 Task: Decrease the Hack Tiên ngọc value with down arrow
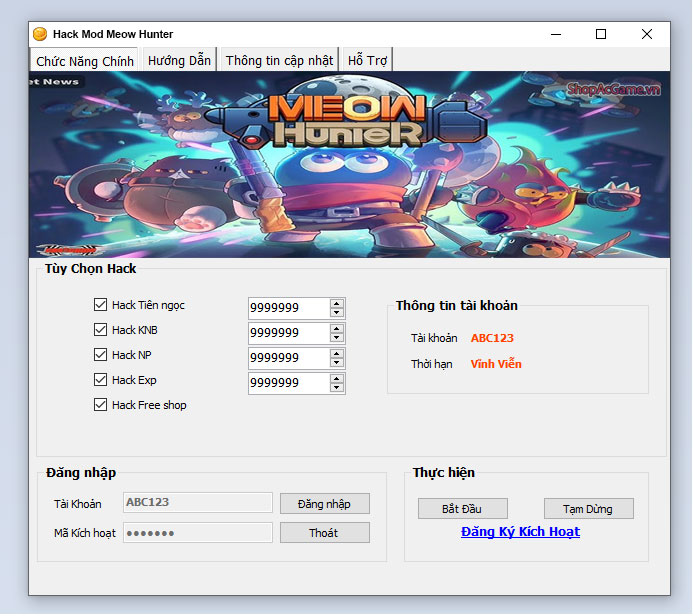[337, 312]
